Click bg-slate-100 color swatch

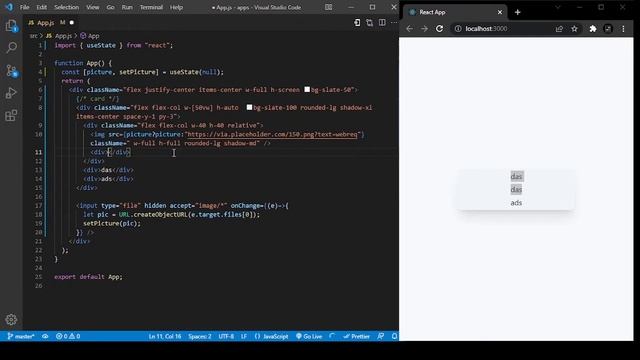[249, 107]
